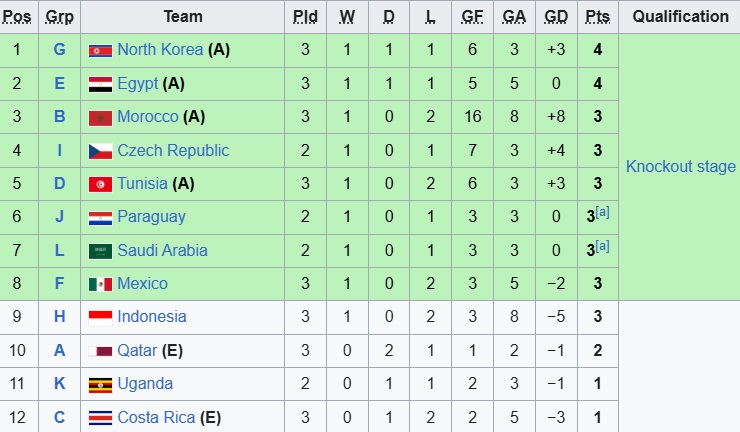The image size is (740, 432).
Task: Click the Uganda flag icon
Action: [x=100, y=384]
